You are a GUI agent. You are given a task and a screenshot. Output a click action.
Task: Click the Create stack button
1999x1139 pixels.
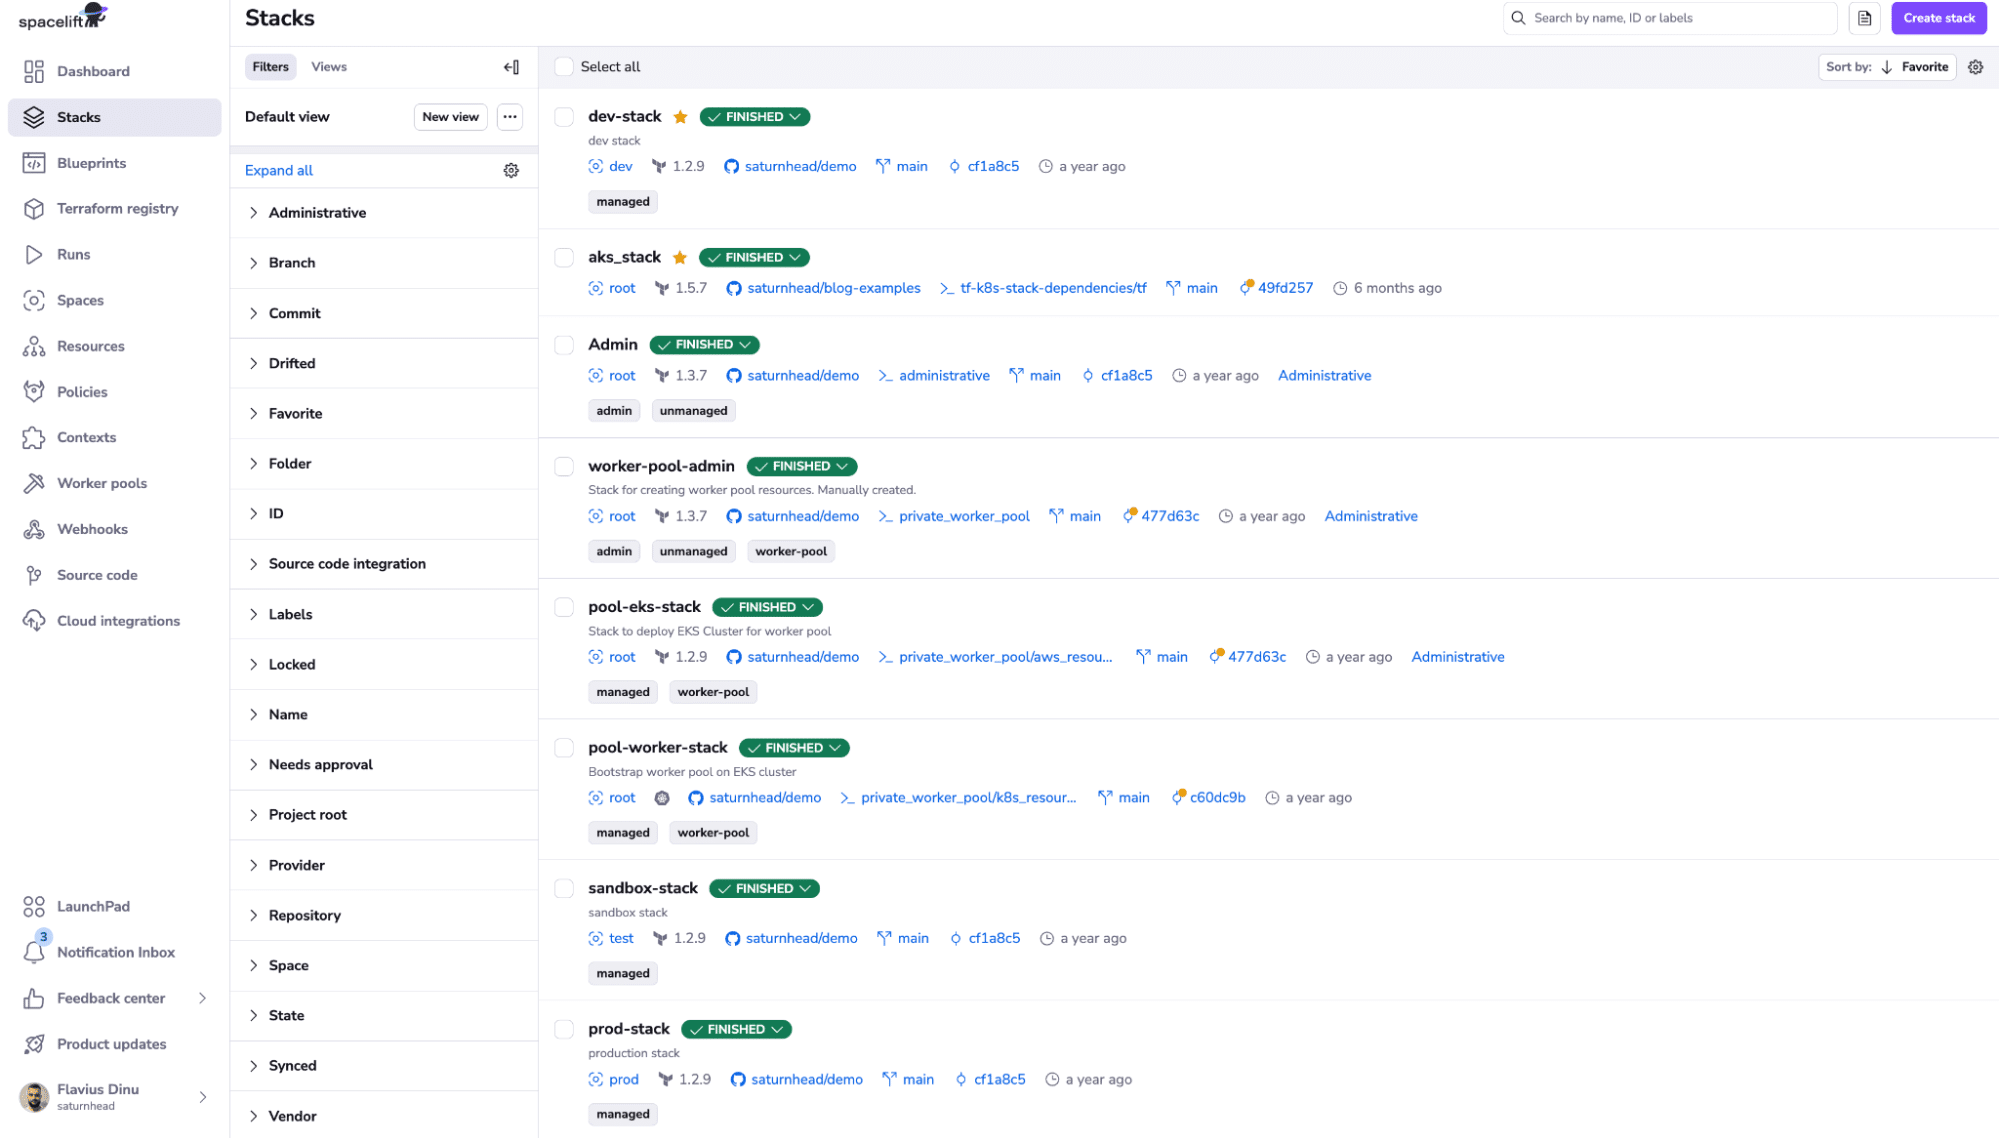(1938, 17)
